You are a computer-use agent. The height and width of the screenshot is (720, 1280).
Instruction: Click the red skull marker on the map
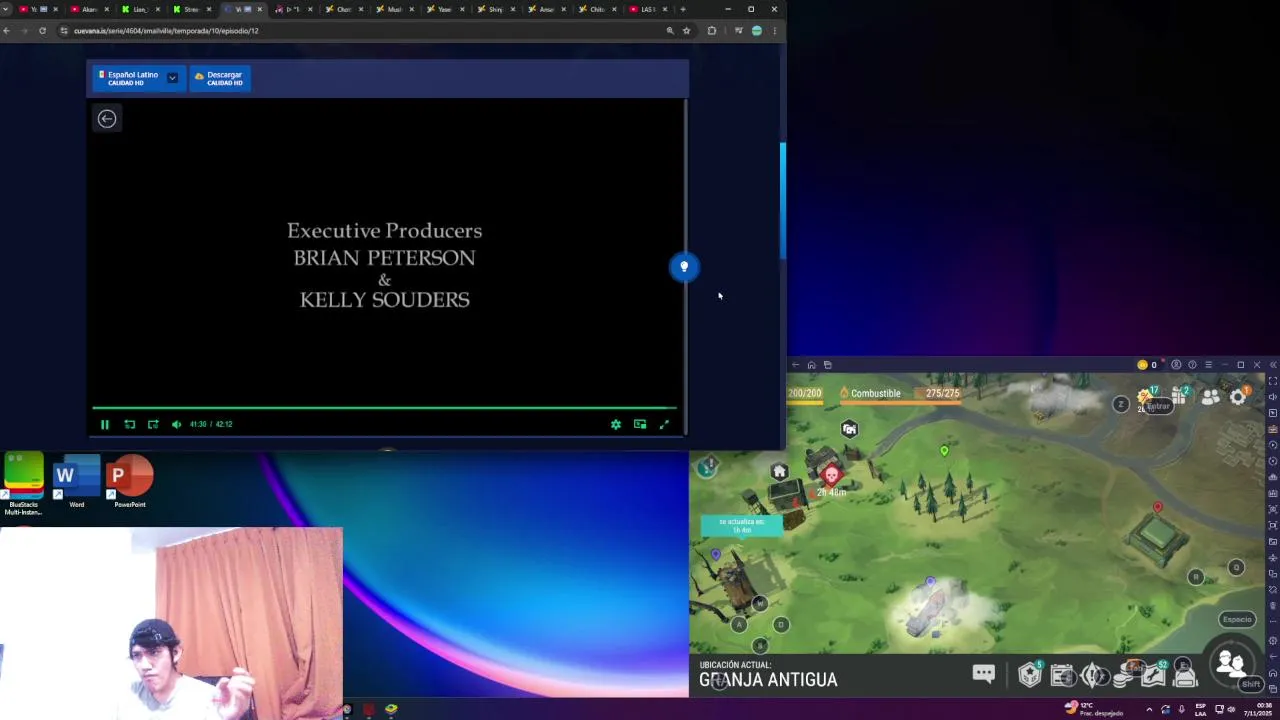830,476
